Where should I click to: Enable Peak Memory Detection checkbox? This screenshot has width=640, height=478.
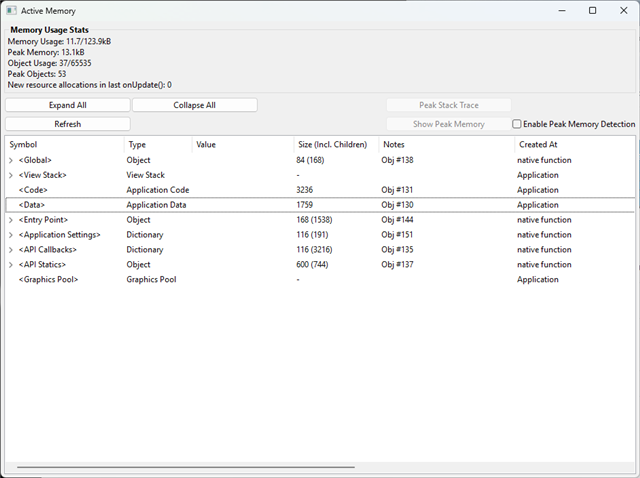(517, 124)
